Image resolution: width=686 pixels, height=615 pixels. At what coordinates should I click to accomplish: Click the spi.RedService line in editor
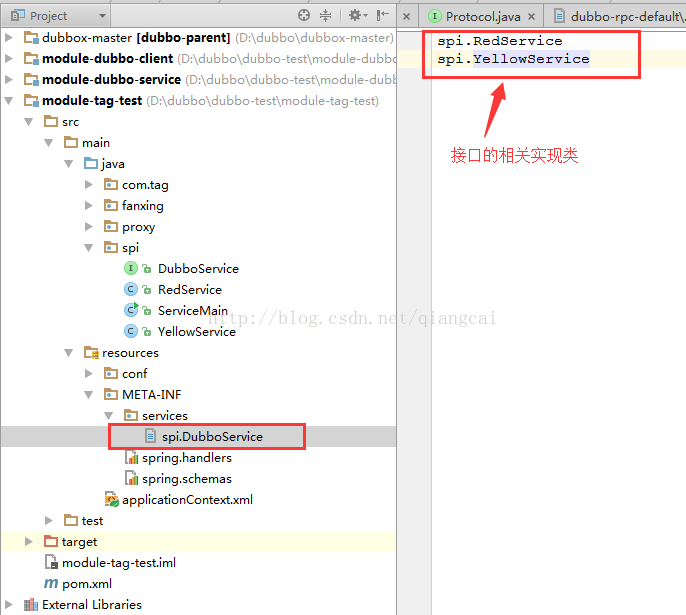pyautogui.click(x=500, y=41)
